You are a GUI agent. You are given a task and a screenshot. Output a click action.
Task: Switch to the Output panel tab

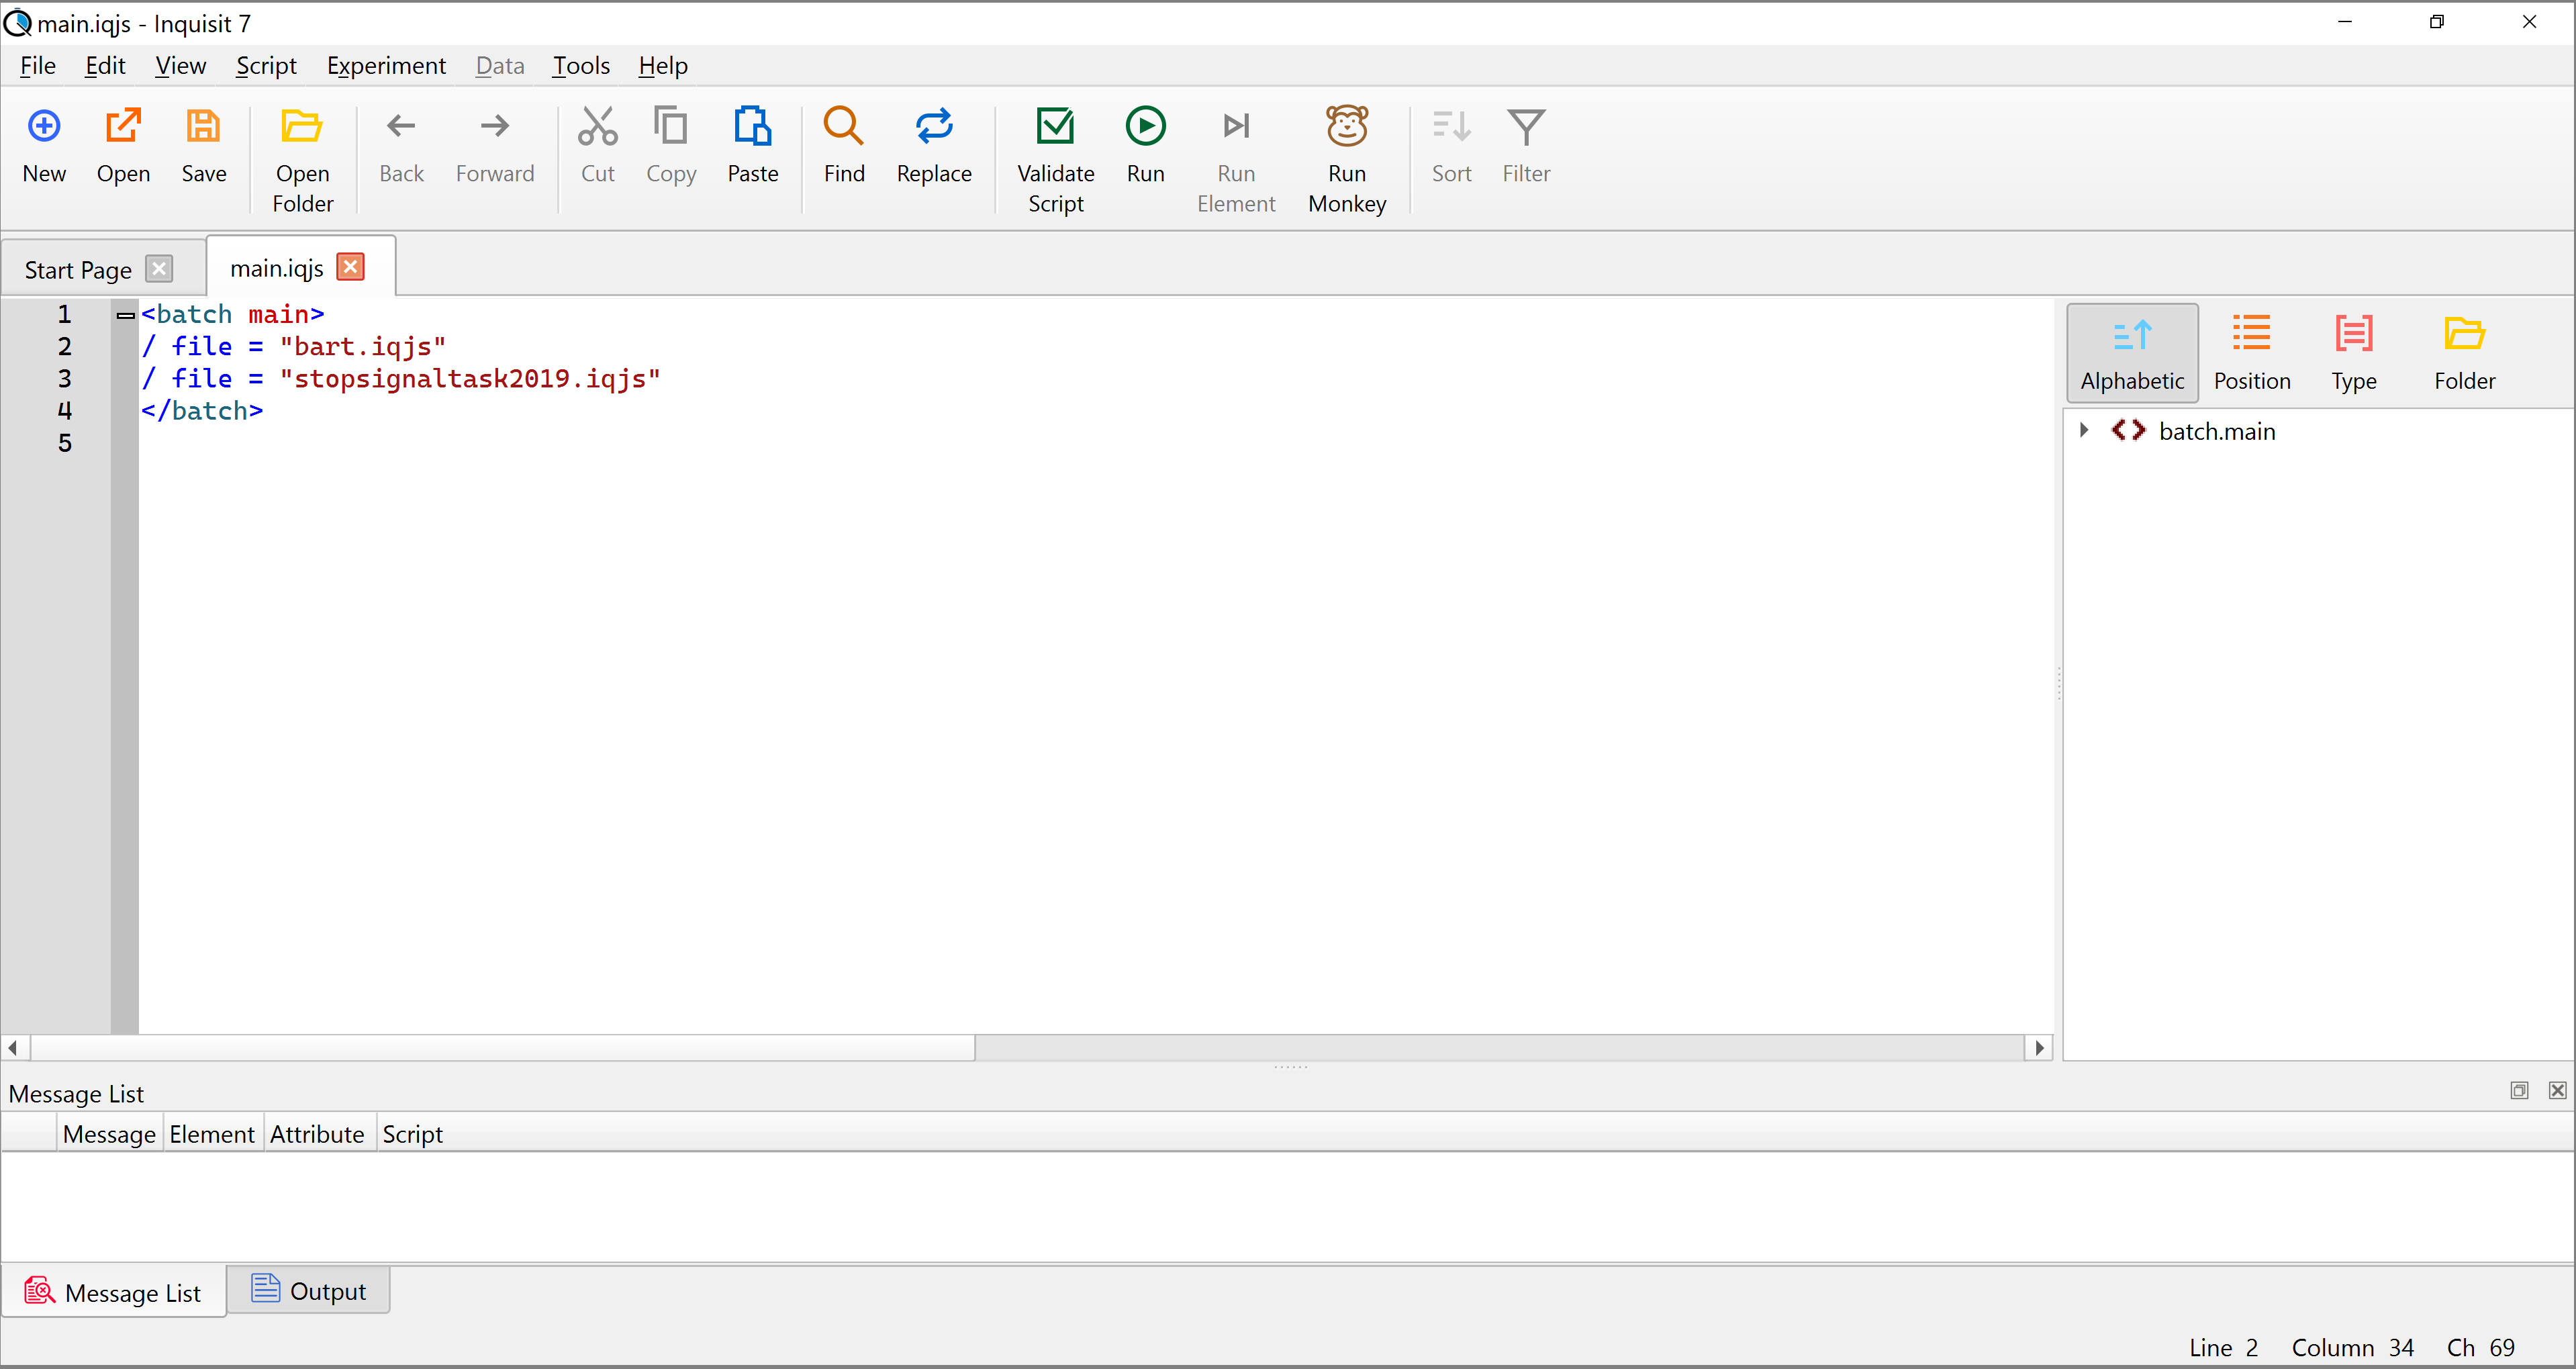pos(310,1290)
